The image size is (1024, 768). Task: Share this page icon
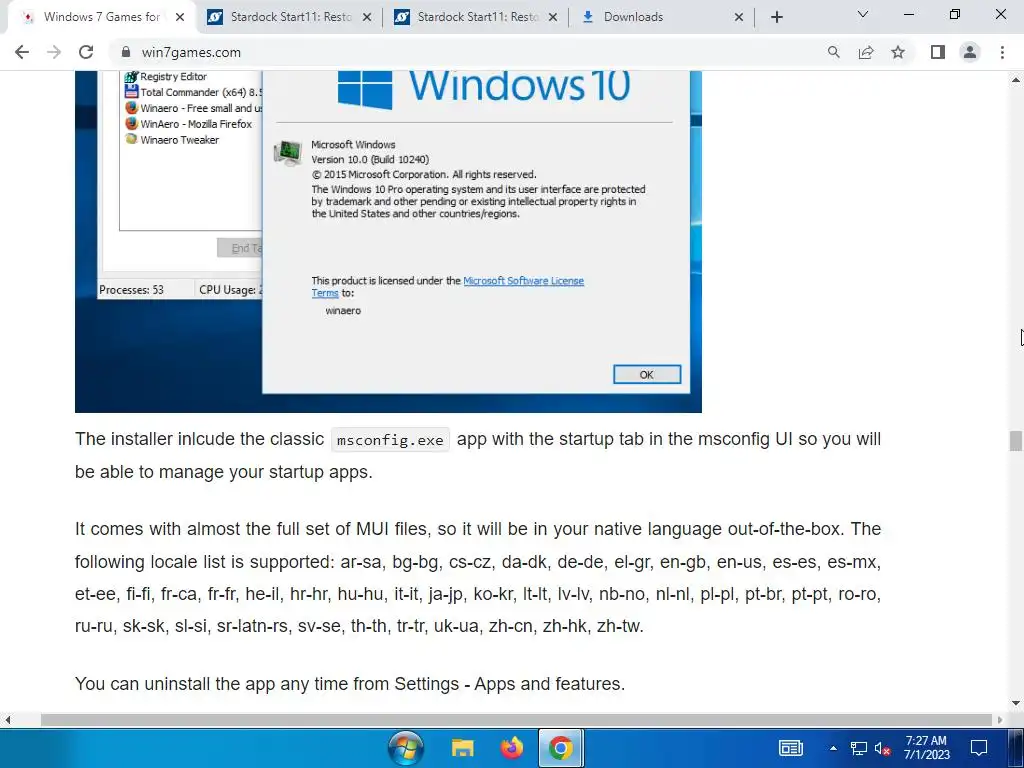(x=866, y=52)
